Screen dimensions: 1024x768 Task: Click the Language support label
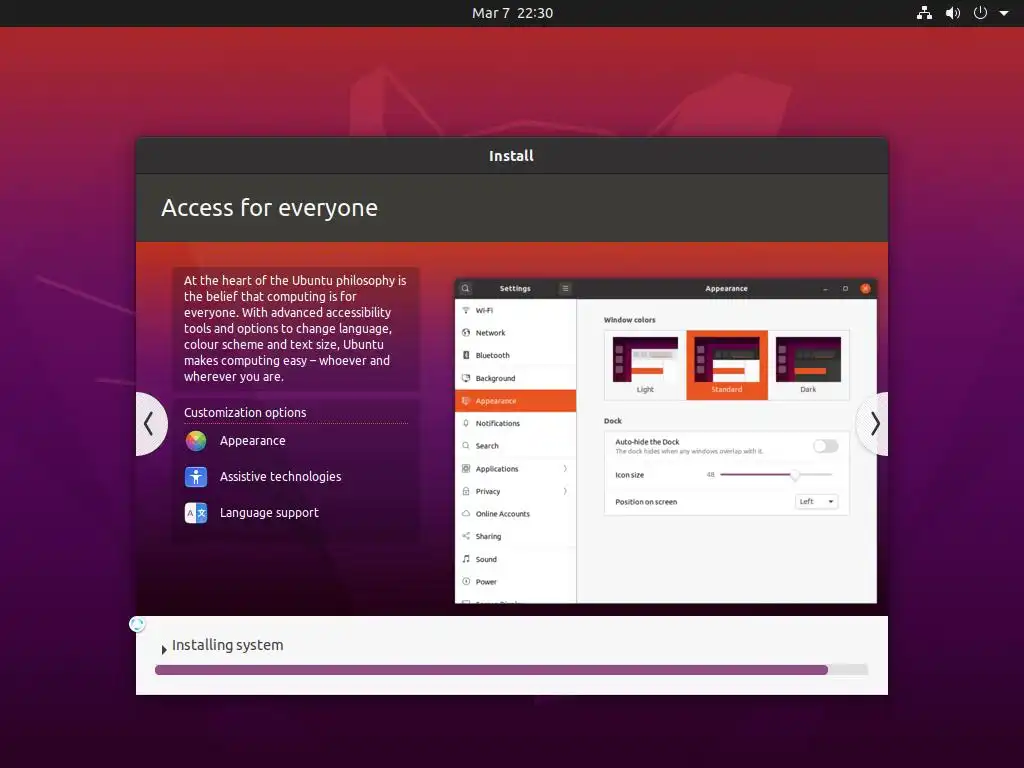click(269, 513)
